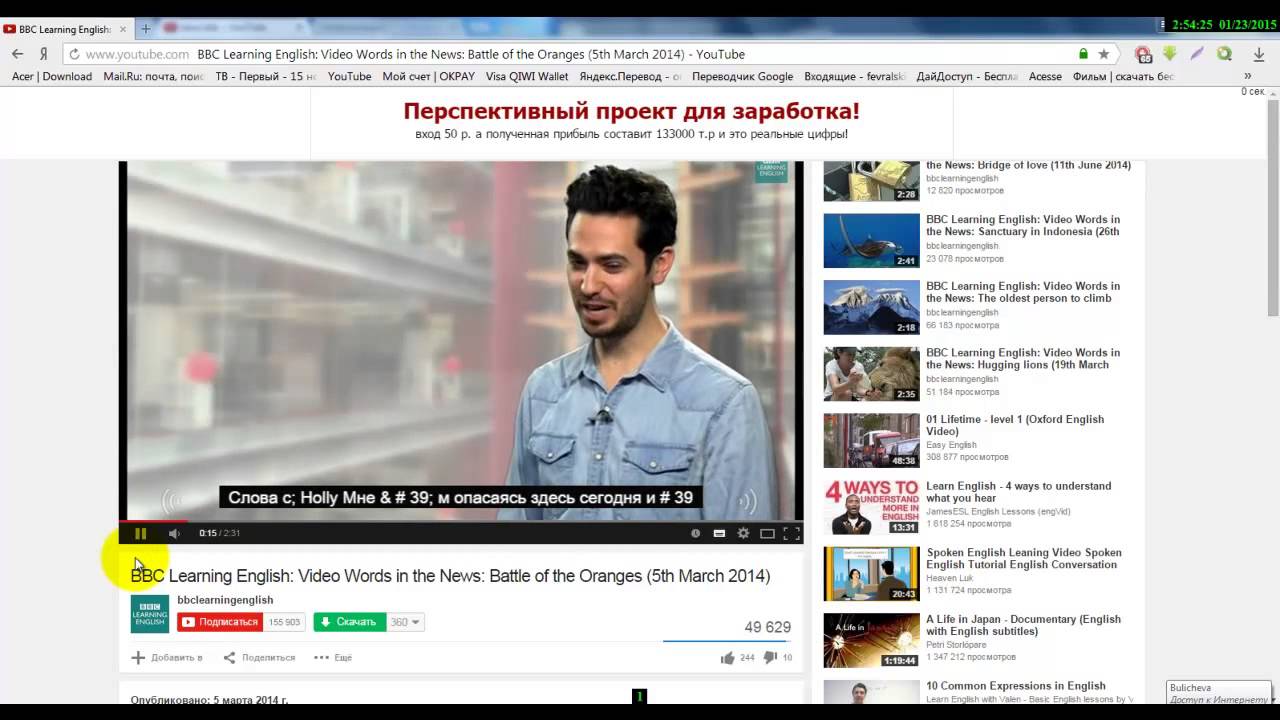Open the Входящие - fevralsk bookmark
The height and width of the screenshot is (720, 1280).
pyautogui.click(x=855, y=76)
